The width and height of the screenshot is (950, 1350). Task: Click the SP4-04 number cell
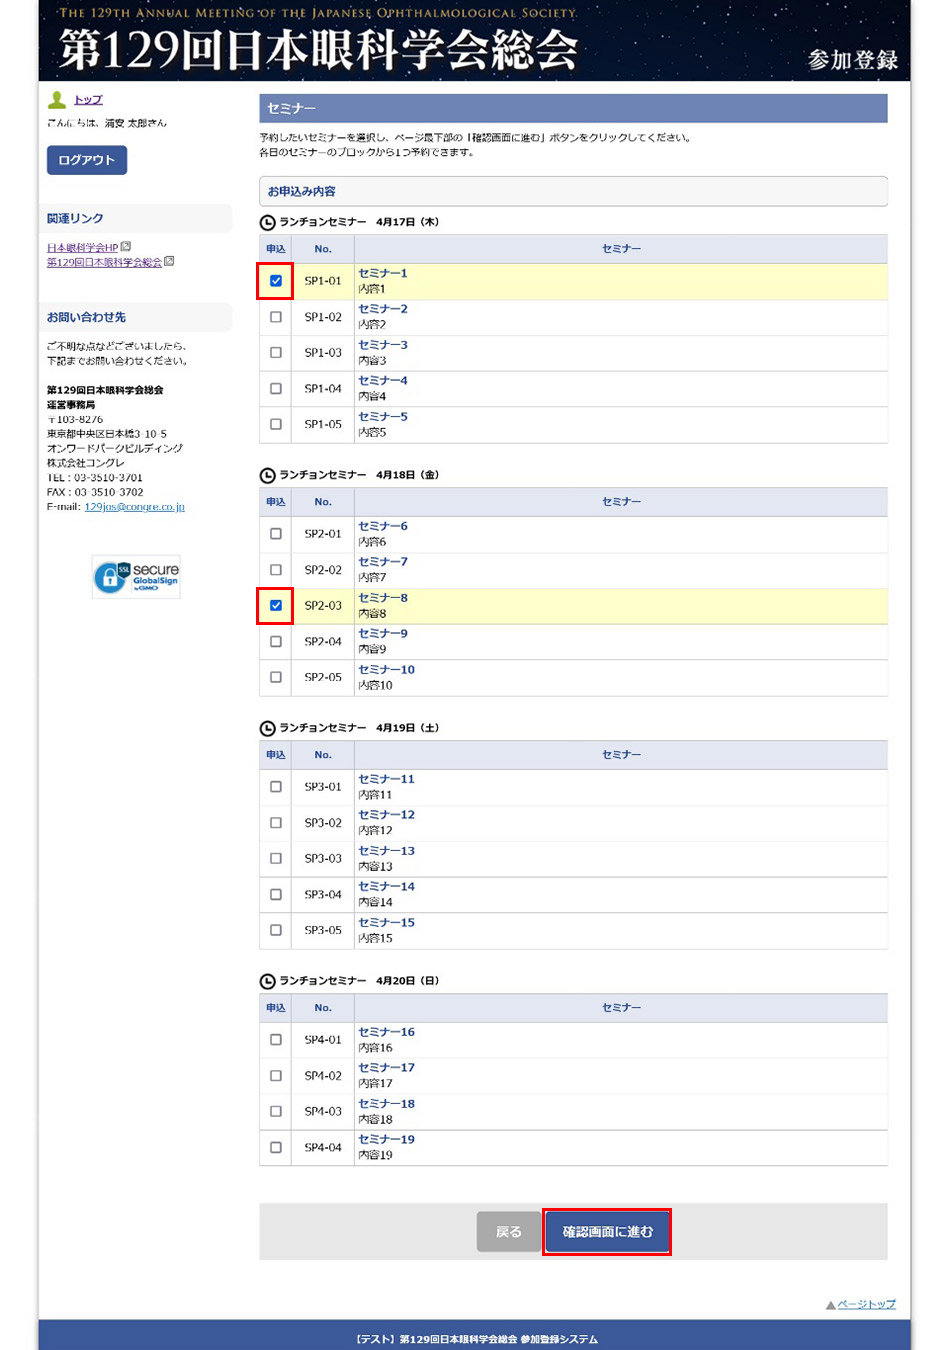coord(323,1148)
